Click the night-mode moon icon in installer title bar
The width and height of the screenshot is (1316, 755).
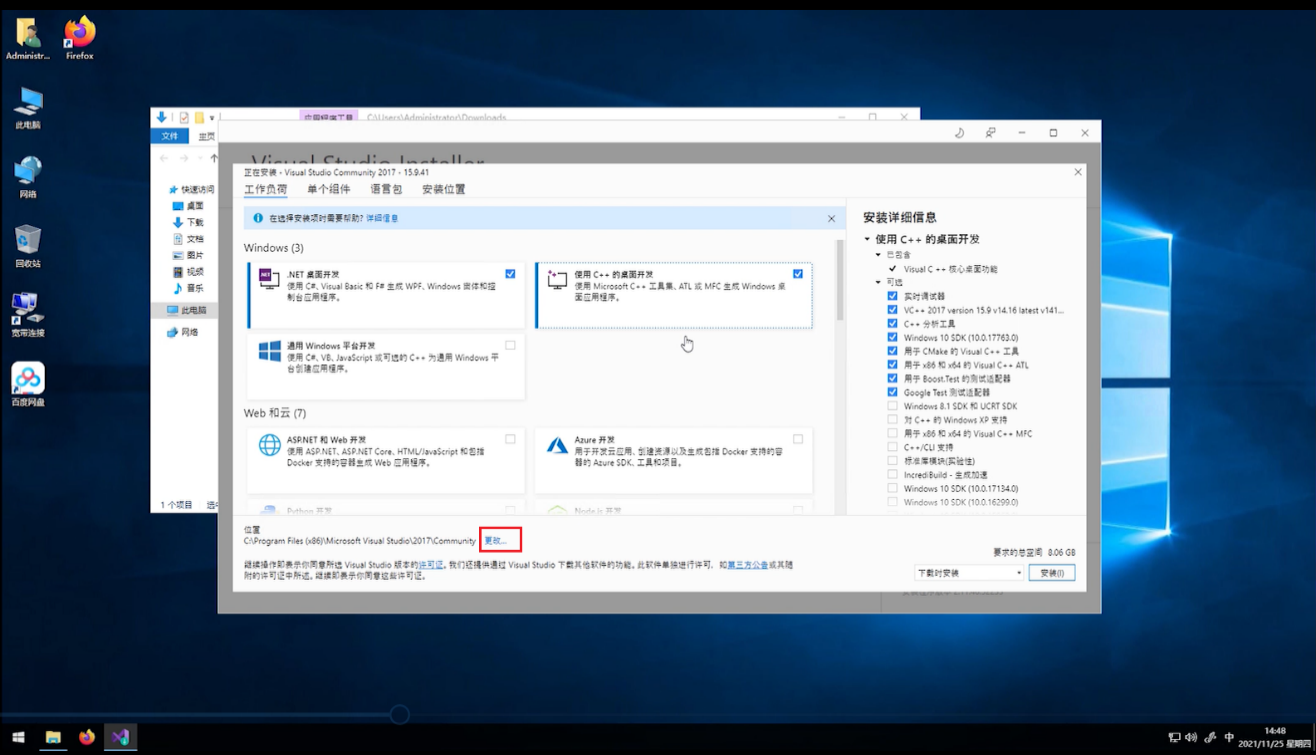click(959, 132)
